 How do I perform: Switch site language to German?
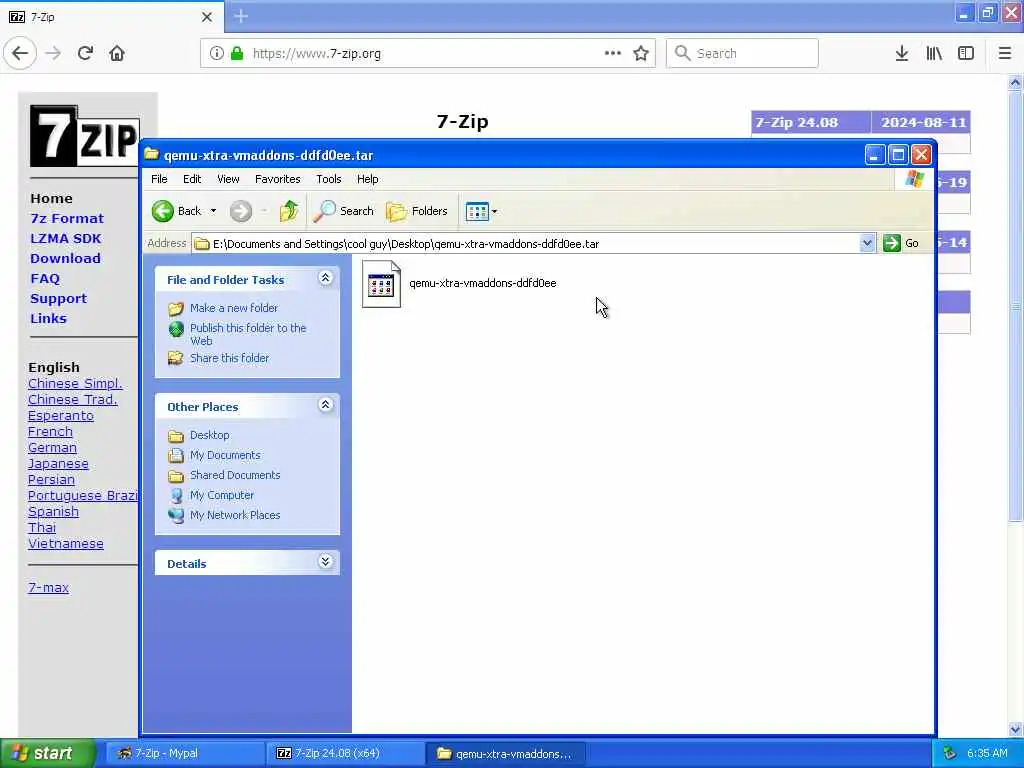pyautogui.click(x=52, y=448)
